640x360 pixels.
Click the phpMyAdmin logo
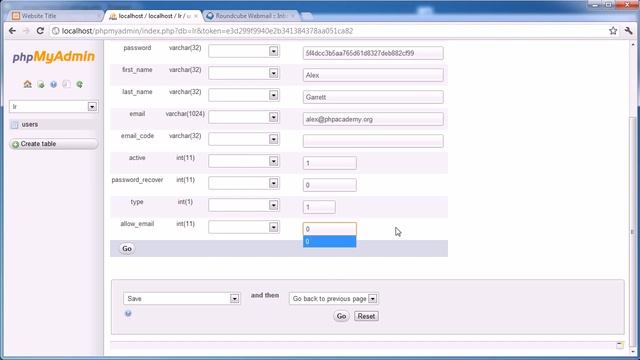pos(53,57)
